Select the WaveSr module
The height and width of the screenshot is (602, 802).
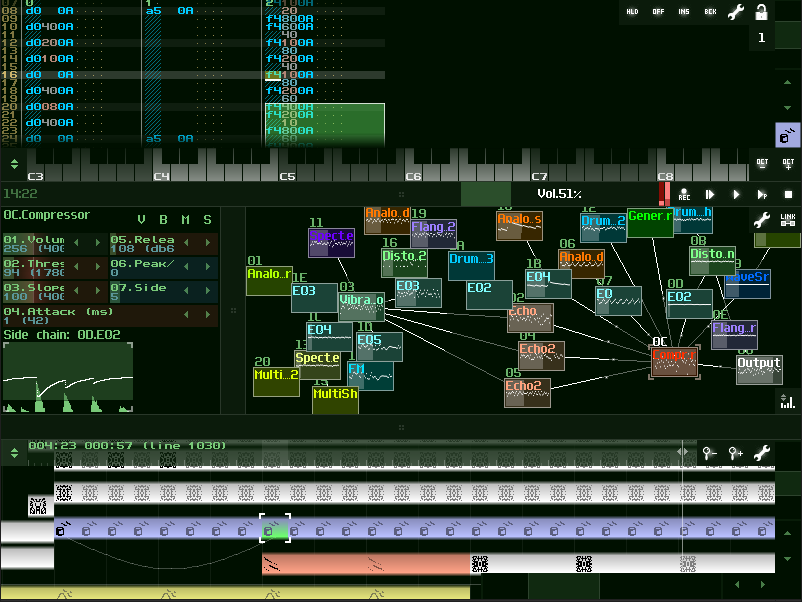pyautogui.click(x=747, y=284)
